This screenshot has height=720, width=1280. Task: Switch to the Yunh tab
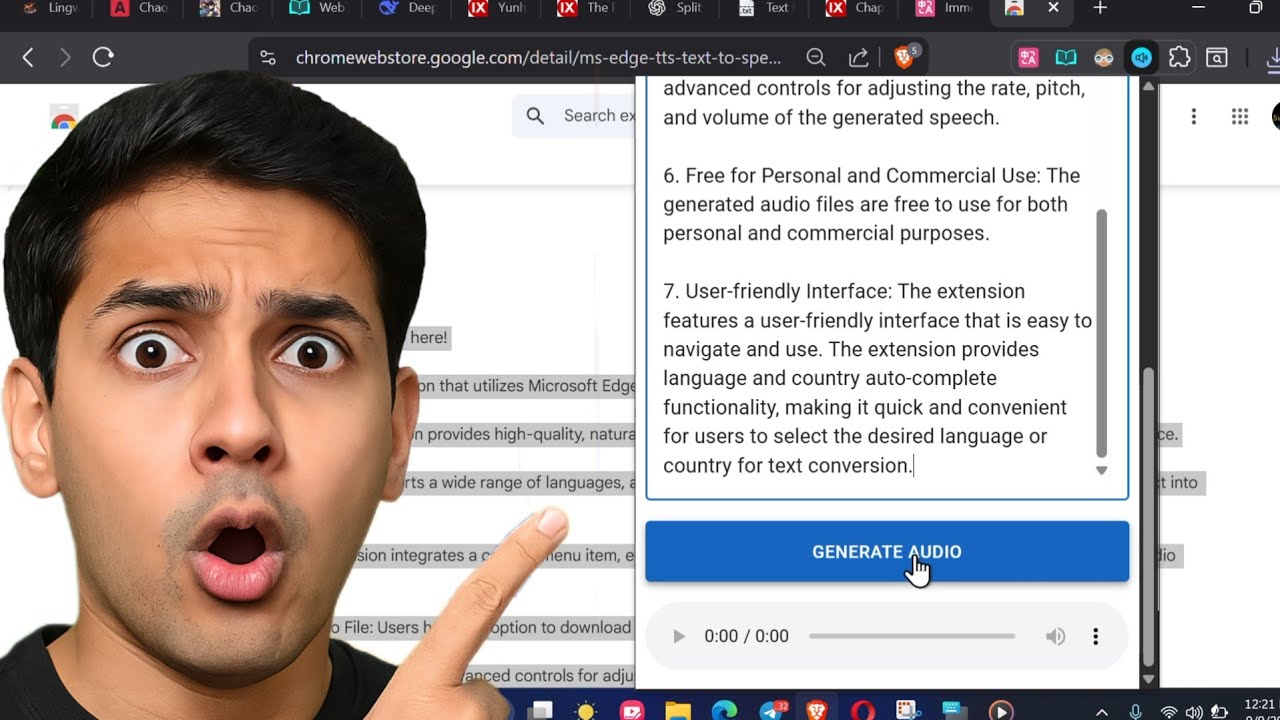coord(498,8)
